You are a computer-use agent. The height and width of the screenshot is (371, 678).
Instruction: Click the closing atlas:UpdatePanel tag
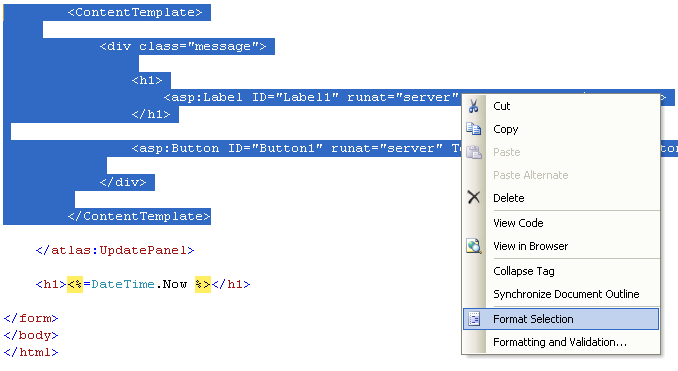pyautogui.click(x=115, y=250)
